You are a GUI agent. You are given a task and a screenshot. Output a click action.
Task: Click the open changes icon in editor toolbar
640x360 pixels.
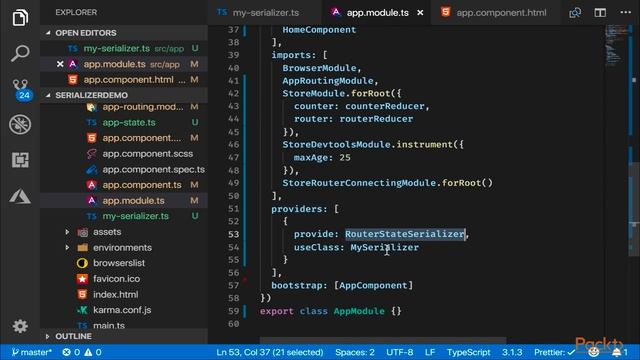click(x=575, y=13)
